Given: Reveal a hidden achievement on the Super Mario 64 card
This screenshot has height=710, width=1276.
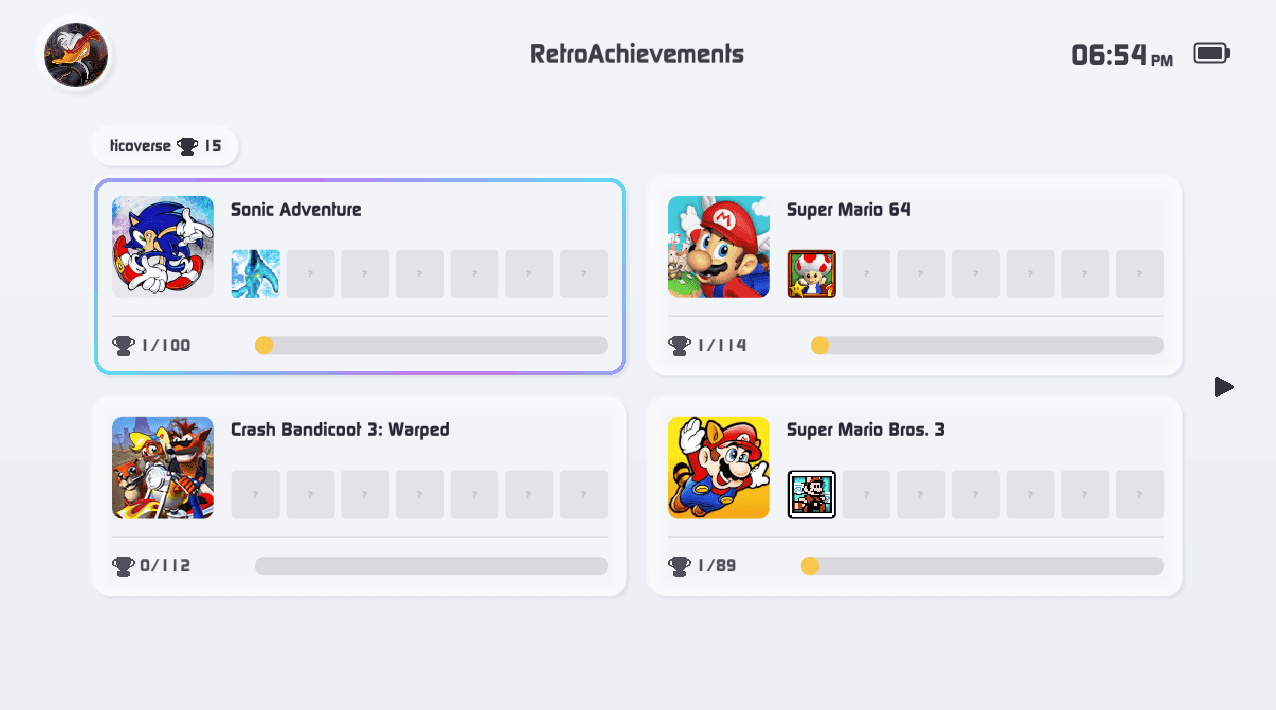Looking at the screenshot, I should tap(866, 273).
